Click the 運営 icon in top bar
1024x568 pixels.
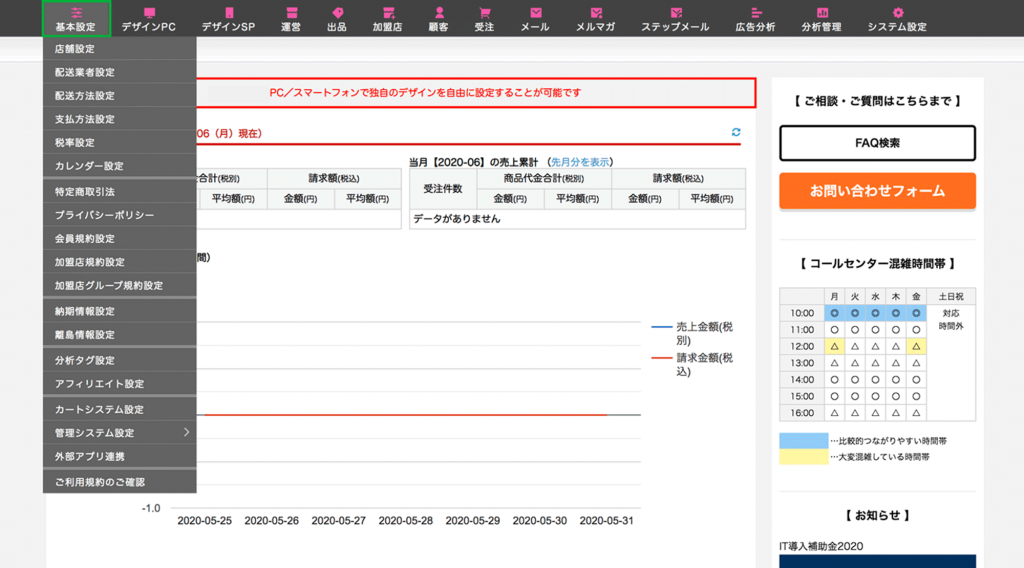pyautogui.click(x=291, y=13)
